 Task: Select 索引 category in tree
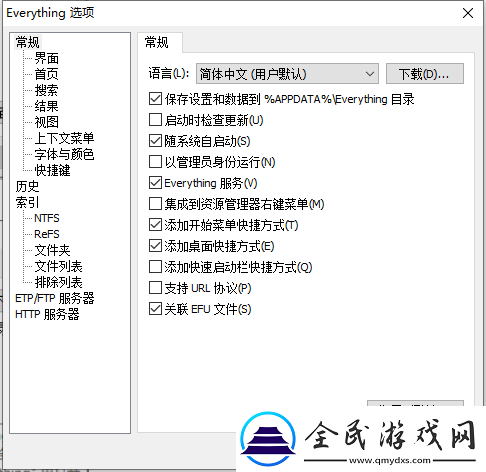click(x=27, y=202)
